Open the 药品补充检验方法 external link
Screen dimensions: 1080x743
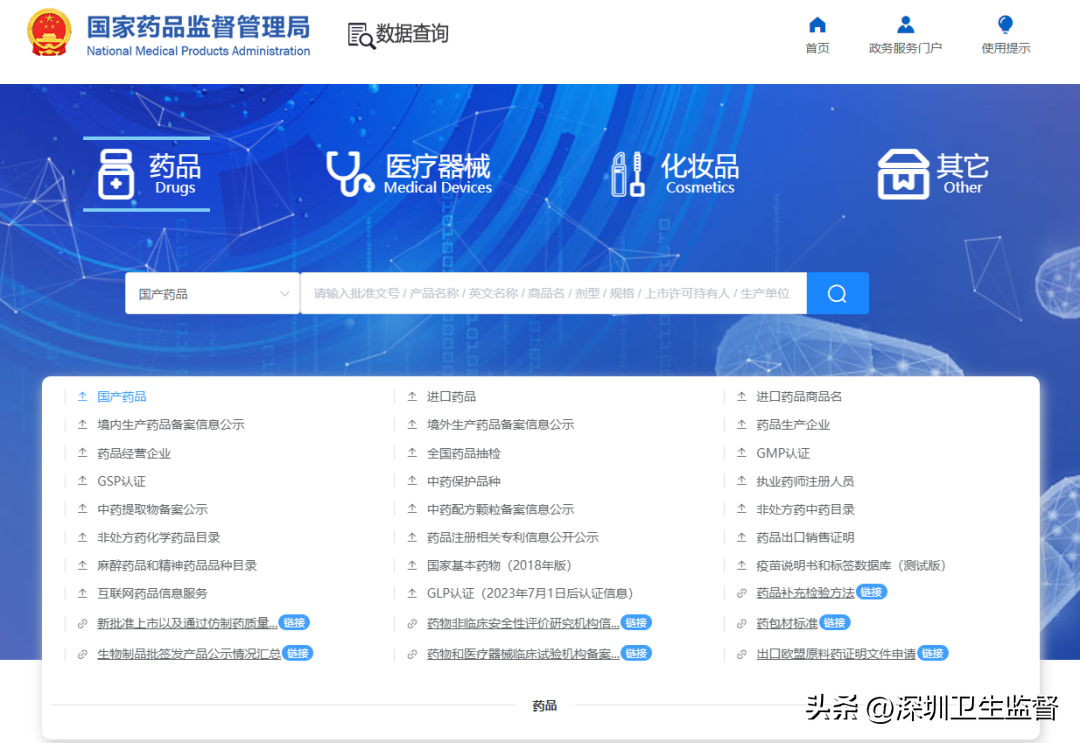tap(805, 593)
